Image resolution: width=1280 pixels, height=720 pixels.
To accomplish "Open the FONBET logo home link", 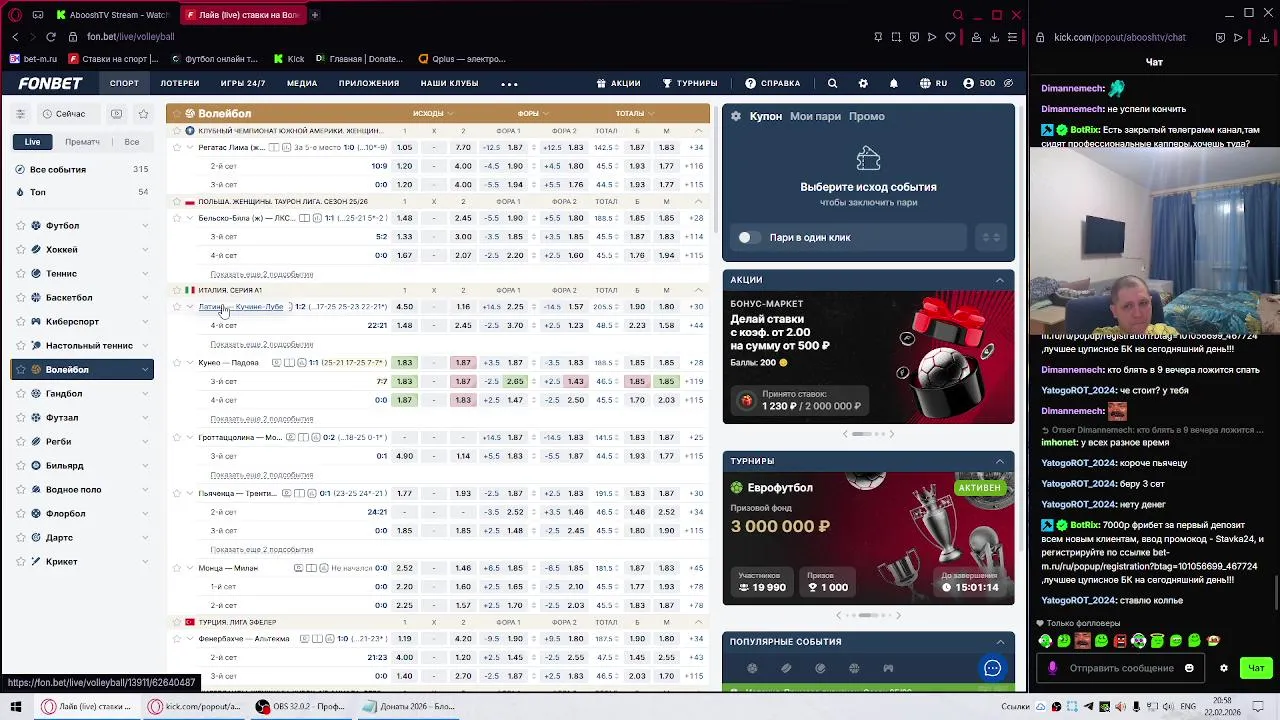I will click(x=50, y=83).
